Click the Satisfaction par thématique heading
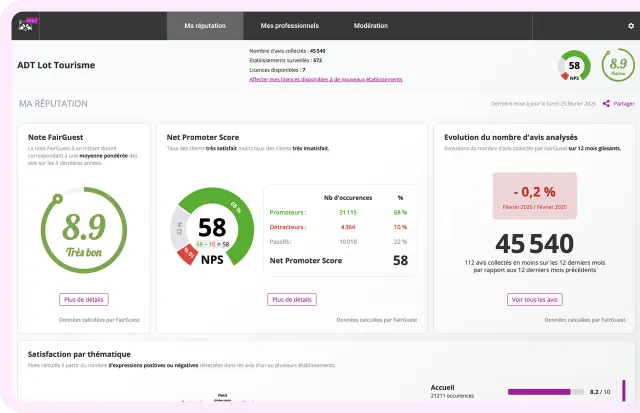This screenshot has width=640, height=413. coord(79,354)
